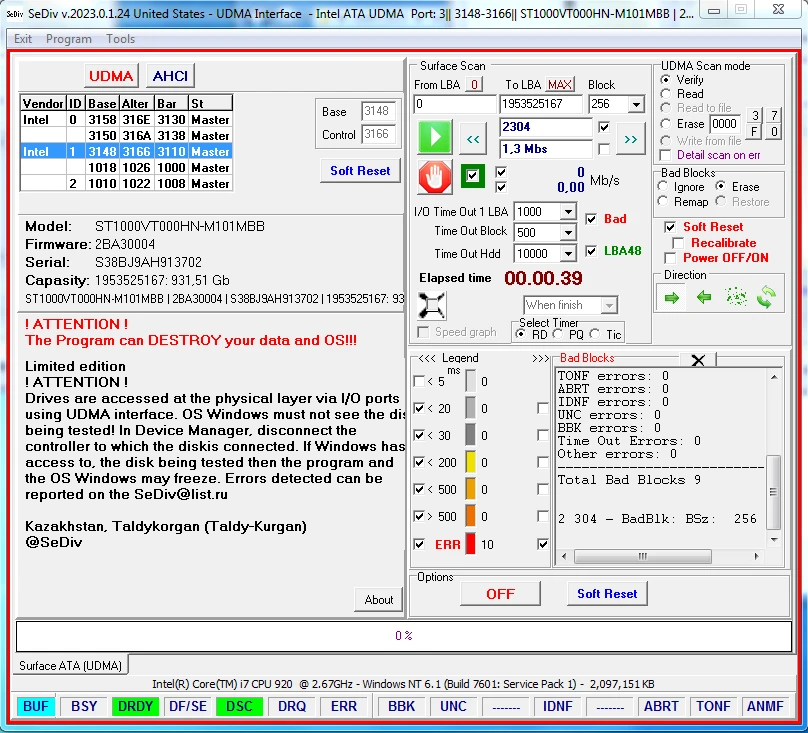Click the DRDY status indicator
Image resolution: width=808 pixels, height=733 pixels.
point(135,706)
